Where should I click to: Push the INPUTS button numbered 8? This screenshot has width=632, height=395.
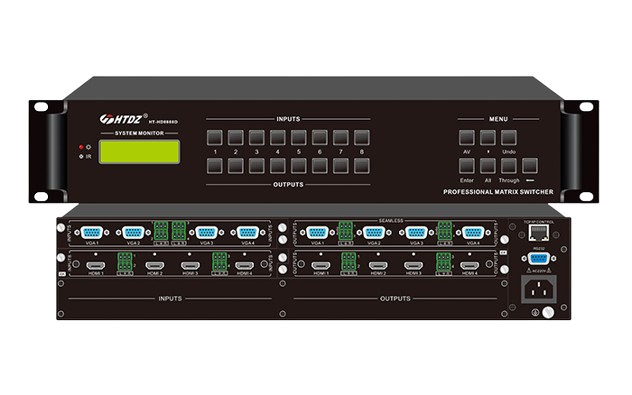362,138
